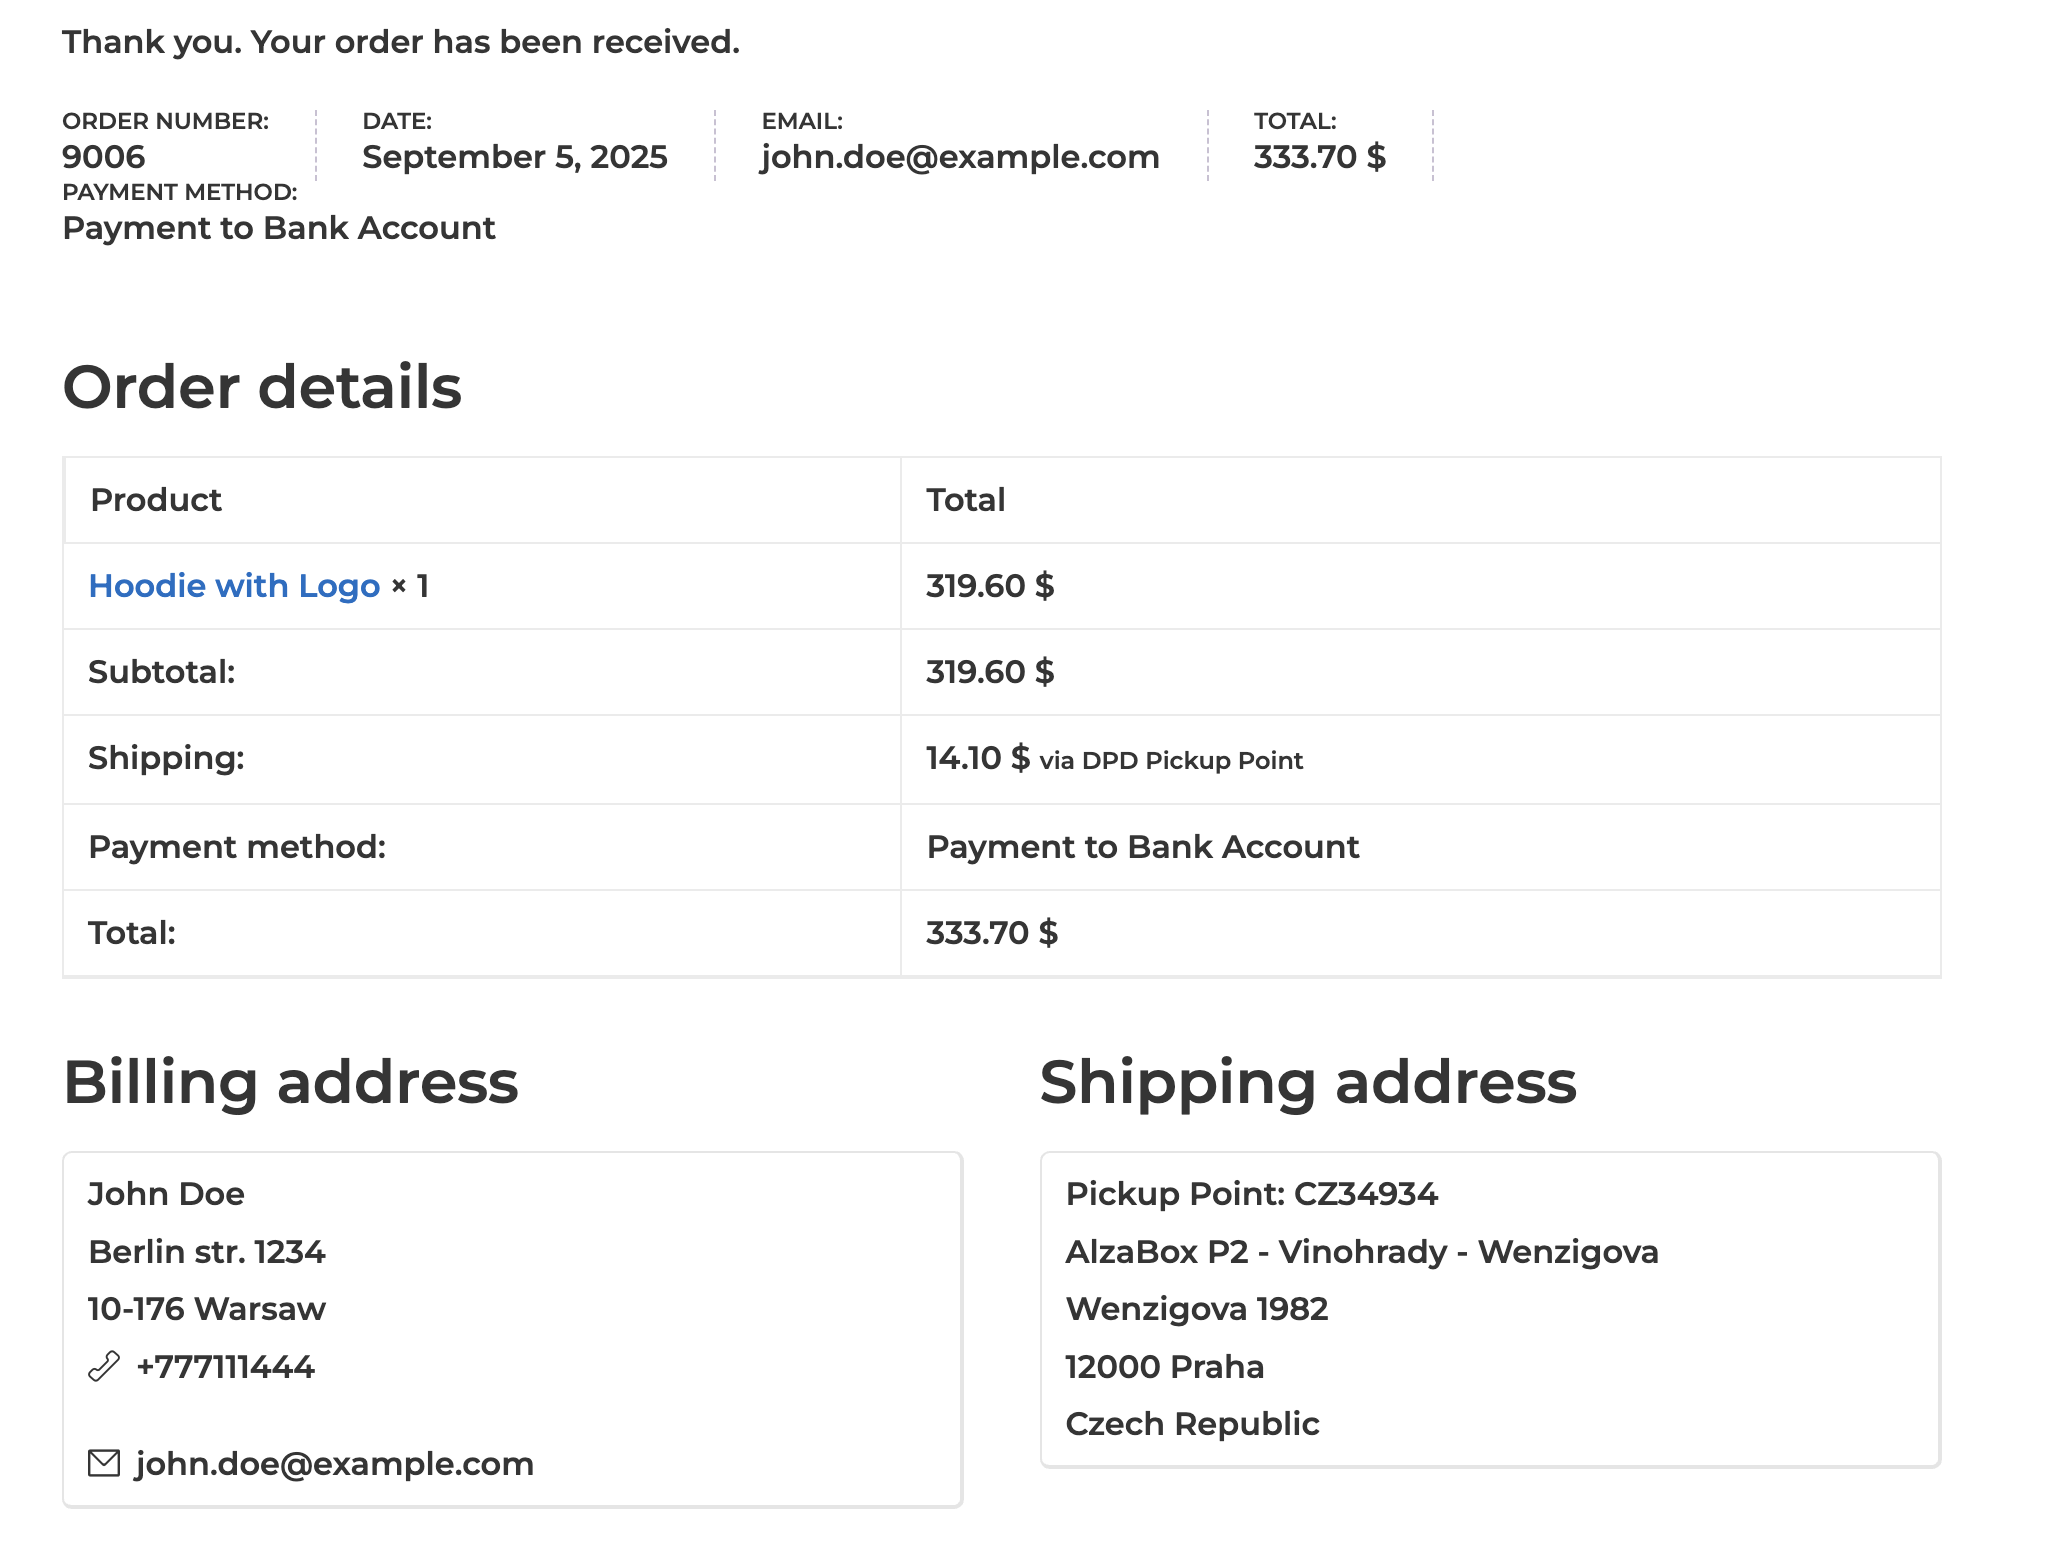
Task: Click the phone icon in billing address
Action: [104, 1366]
